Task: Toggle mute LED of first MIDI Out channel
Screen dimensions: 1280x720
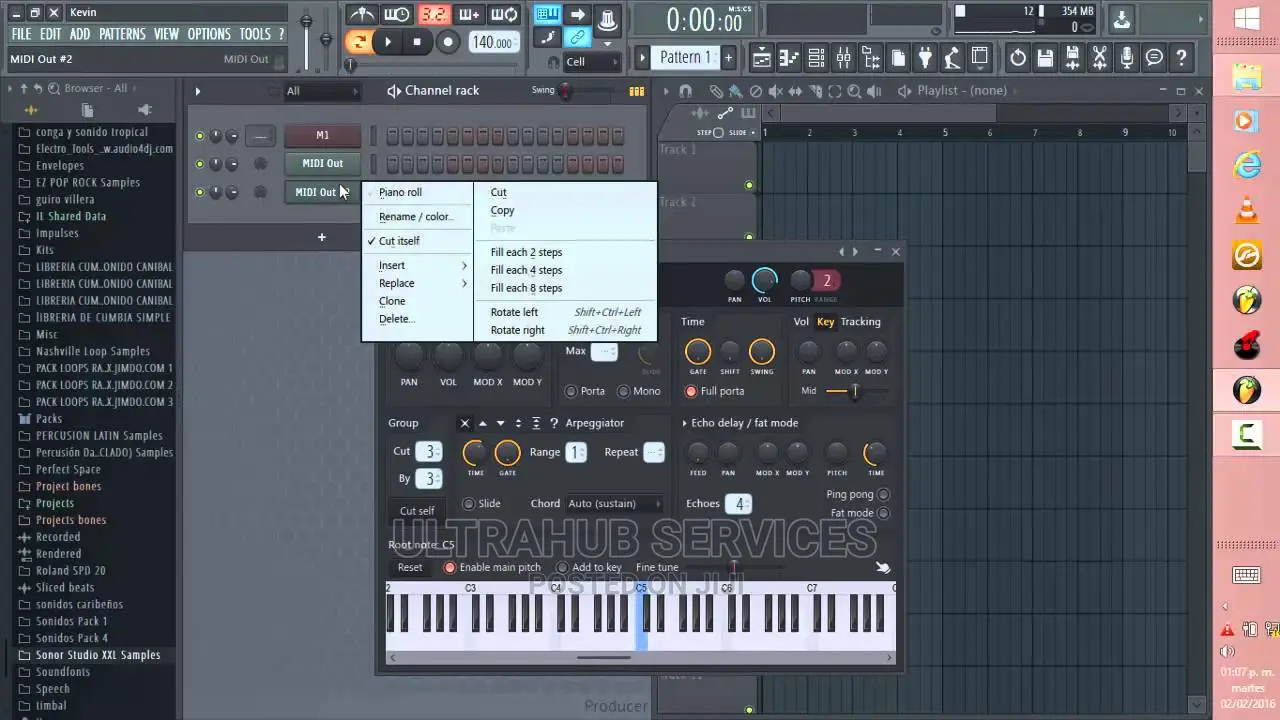Action: pyautogui.click(x=200, y=164)
